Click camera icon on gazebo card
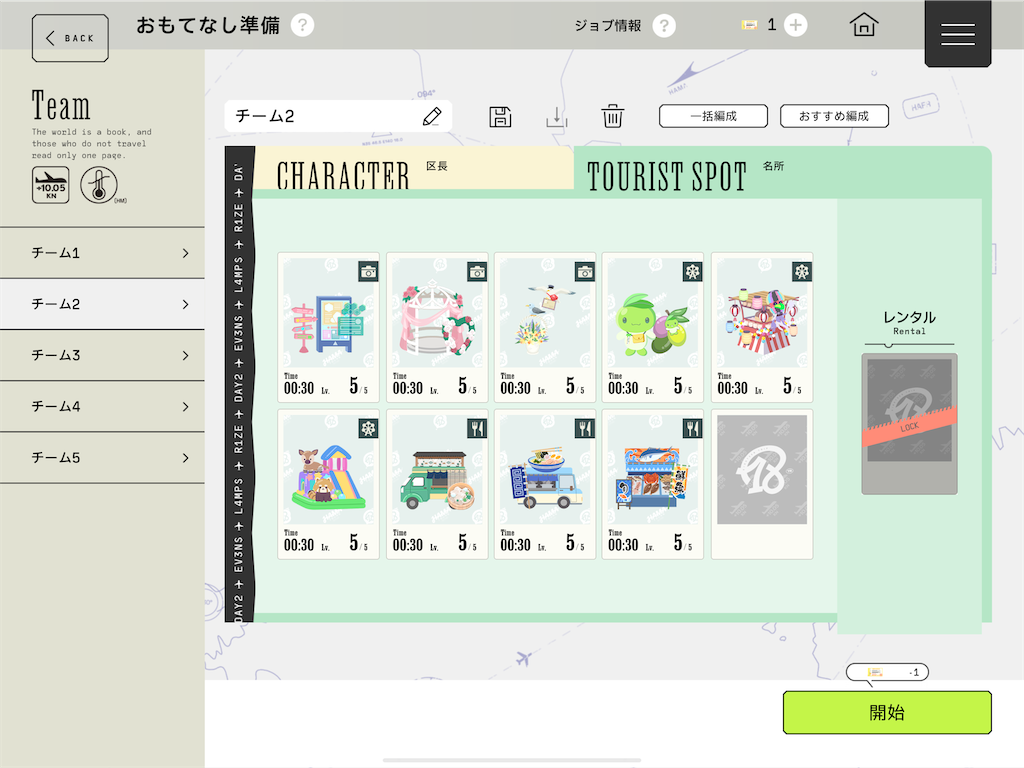 click(x=477, y=272)
